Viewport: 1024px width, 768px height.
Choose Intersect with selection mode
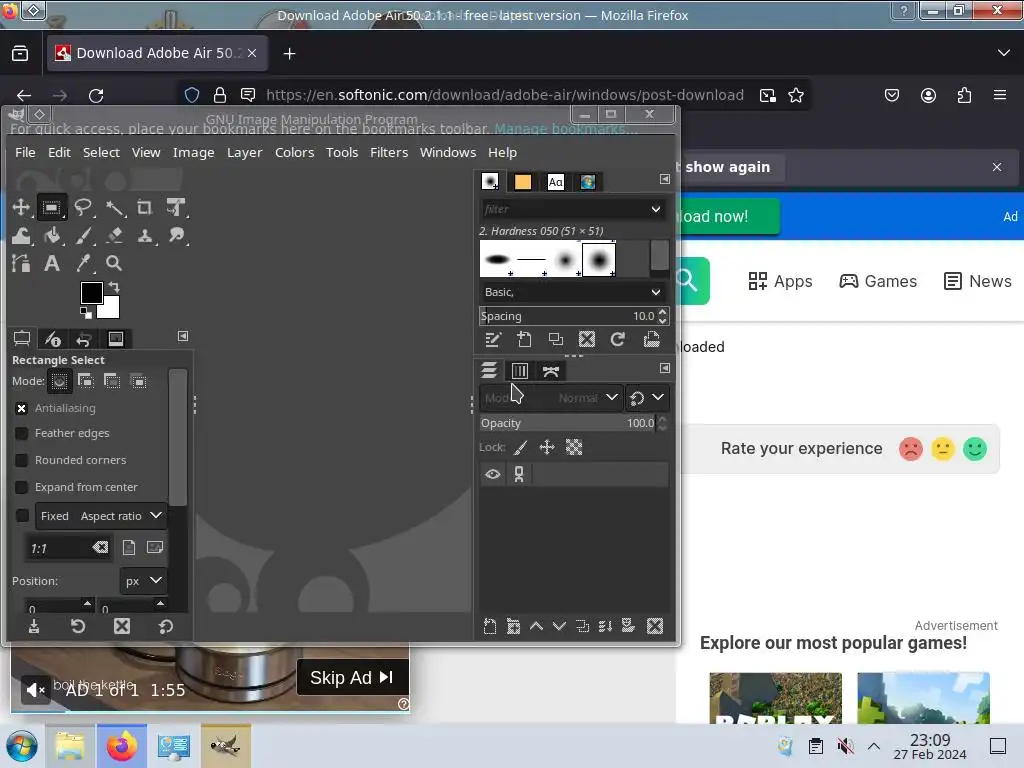138,381
